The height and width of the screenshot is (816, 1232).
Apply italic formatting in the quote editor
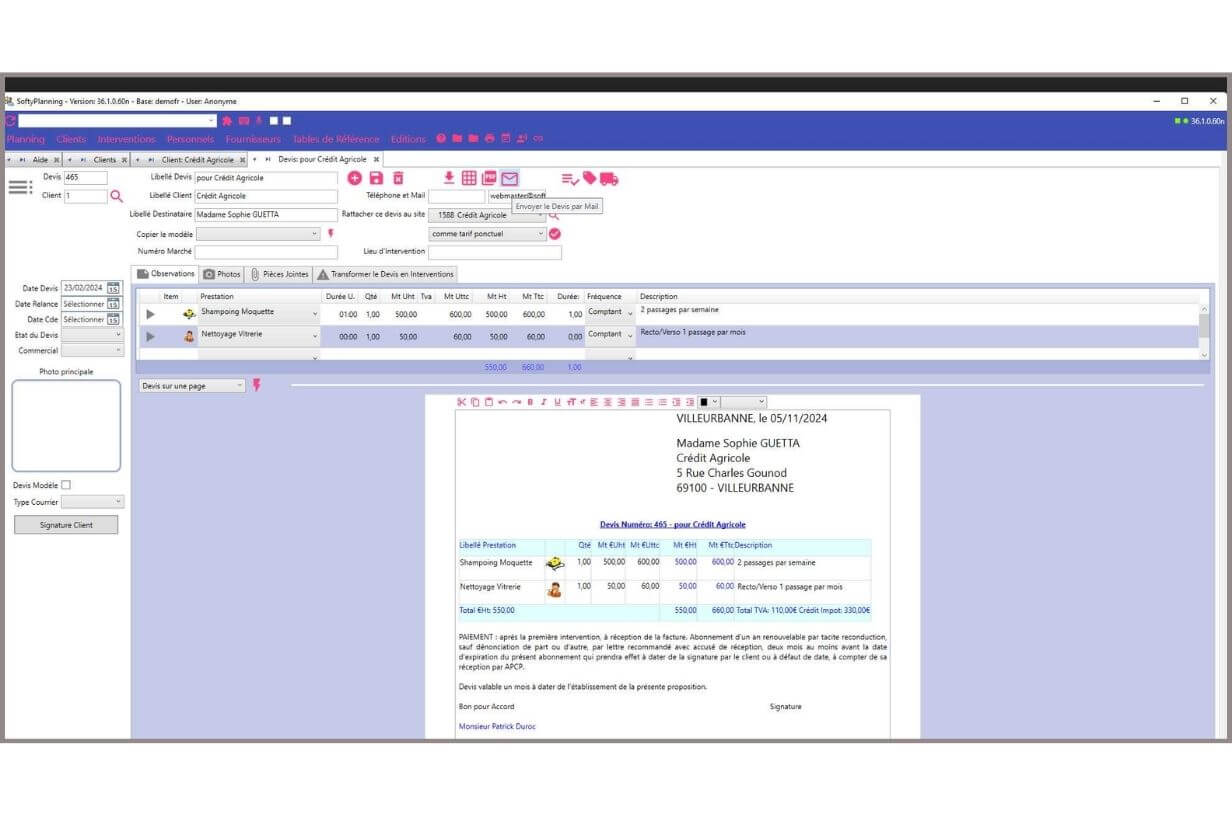[x=543, y=402]
